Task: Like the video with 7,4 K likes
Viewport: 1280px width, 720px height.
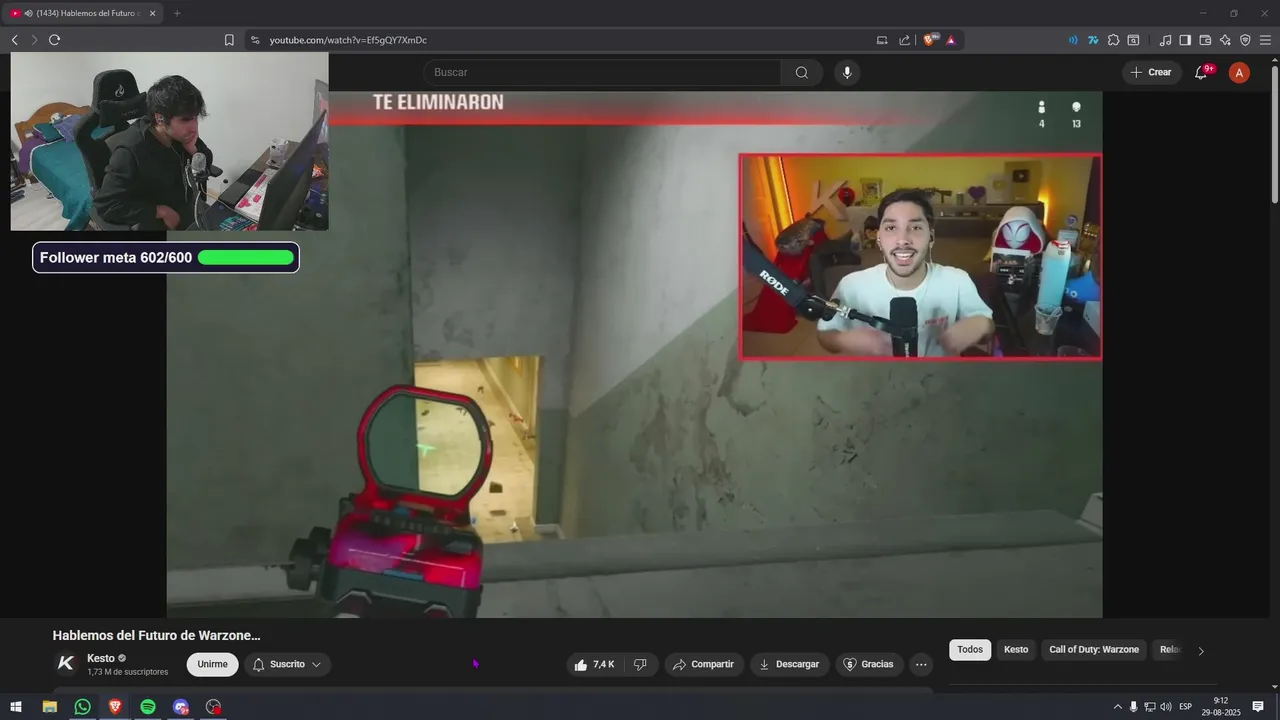Action: click(595, 664)
